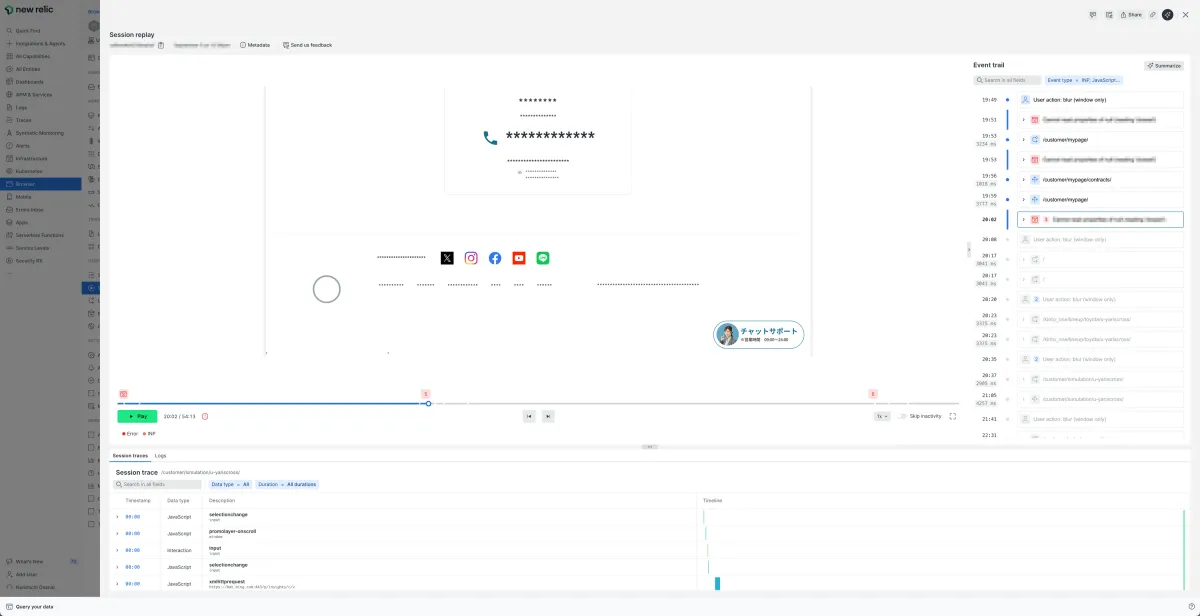The image size is (1200, 616).
Task: Click the Summarize button in Event trail
Action: [x=1164, y=65]
